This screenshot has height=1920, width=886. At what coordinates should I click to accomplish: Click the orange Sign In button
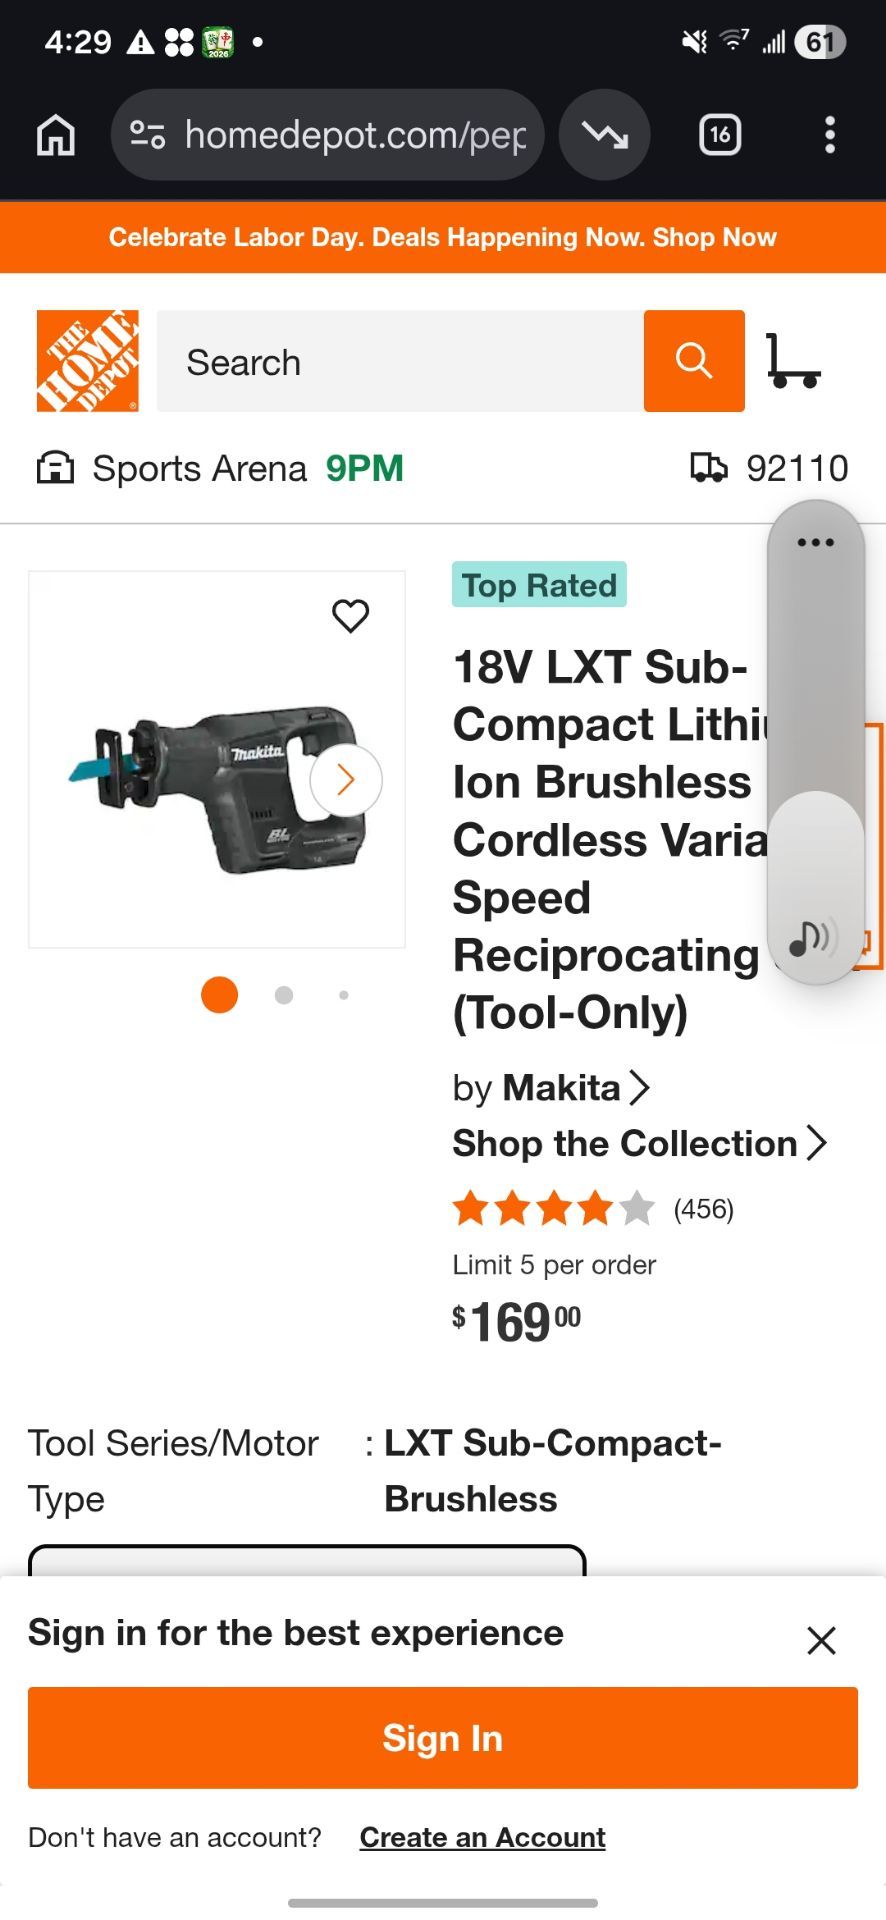[x=443, y=1738]
